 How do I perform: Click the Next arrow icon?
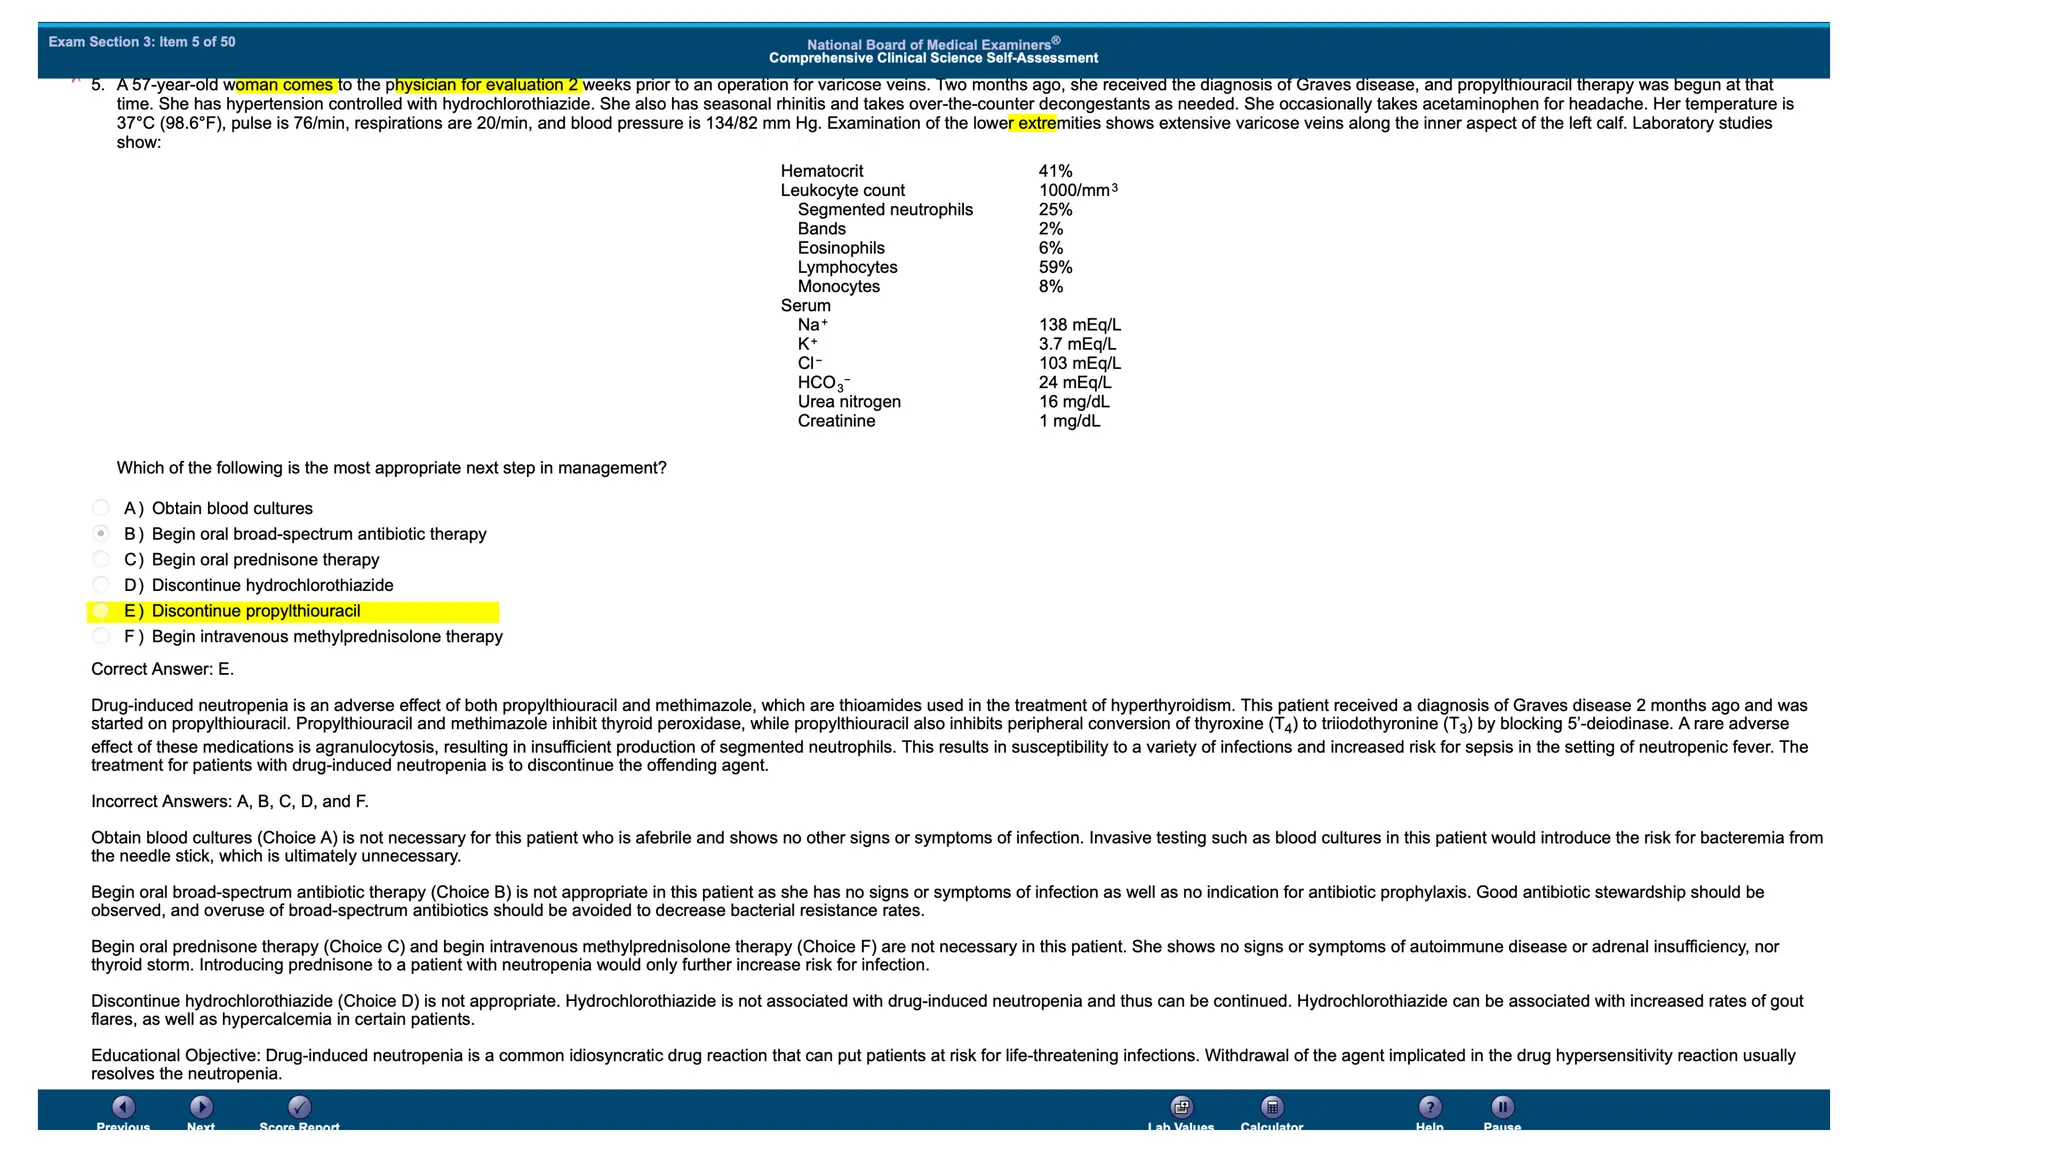coord(201,1107)
